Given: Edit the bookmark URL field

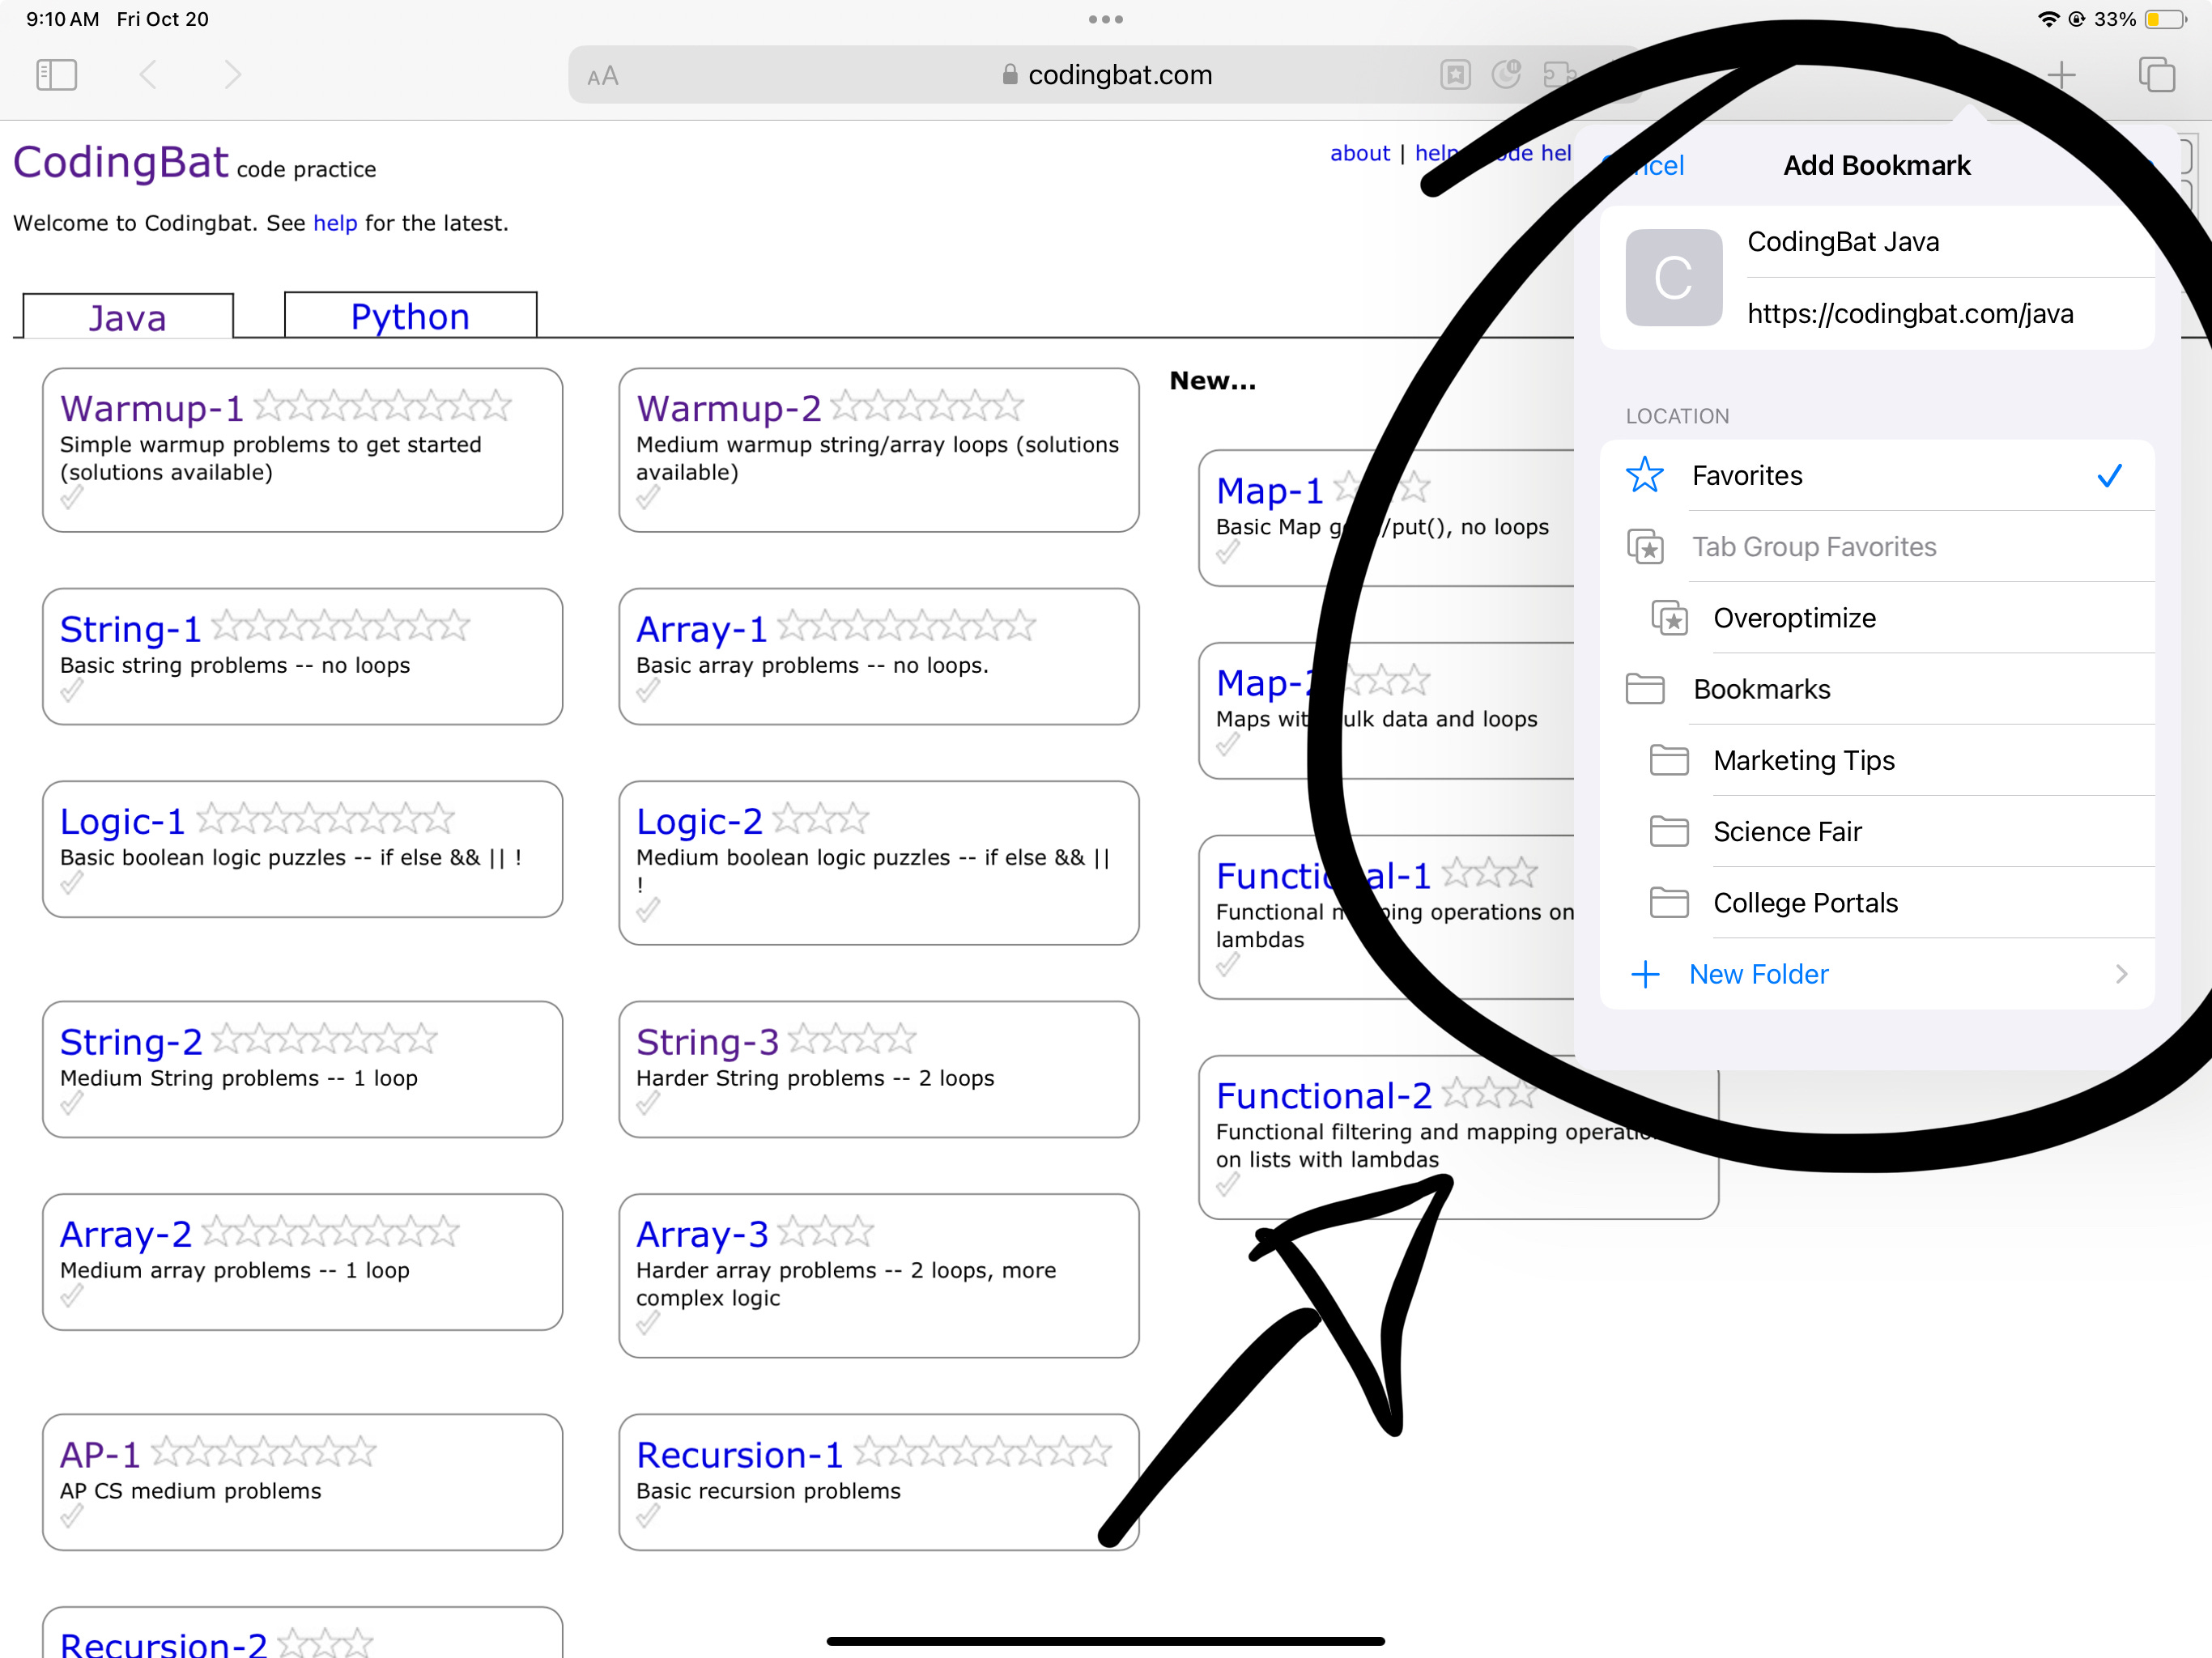Looking at the screenshot, I should (x=1948, y=314).
